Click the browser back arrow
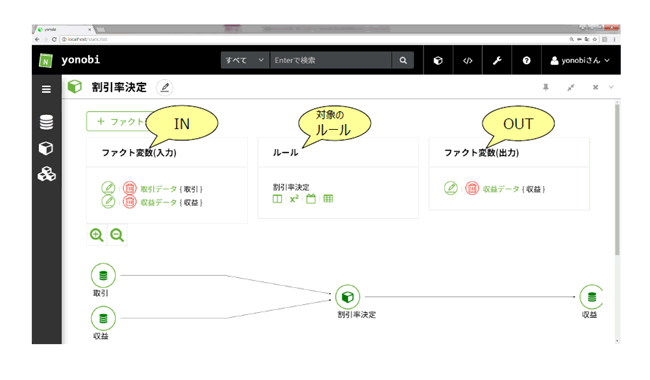This screenshot has height=380, width=650. 37,39
